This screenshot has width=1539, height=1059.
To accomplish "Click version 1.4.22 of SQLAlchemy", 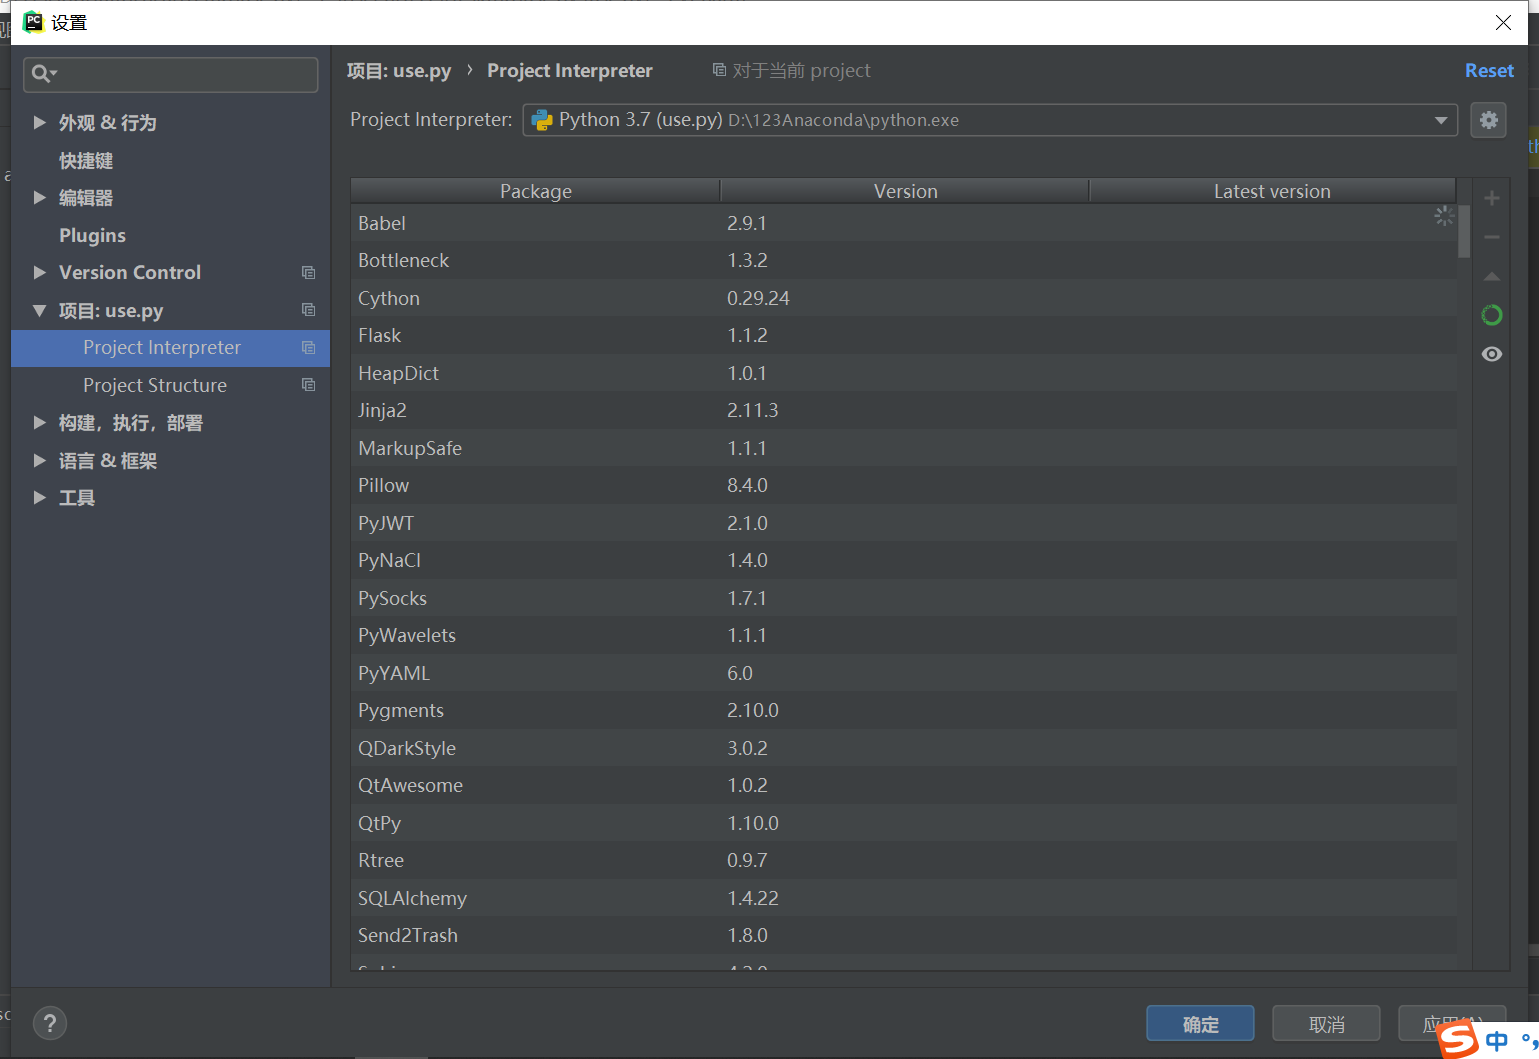I will pos(753,898).
